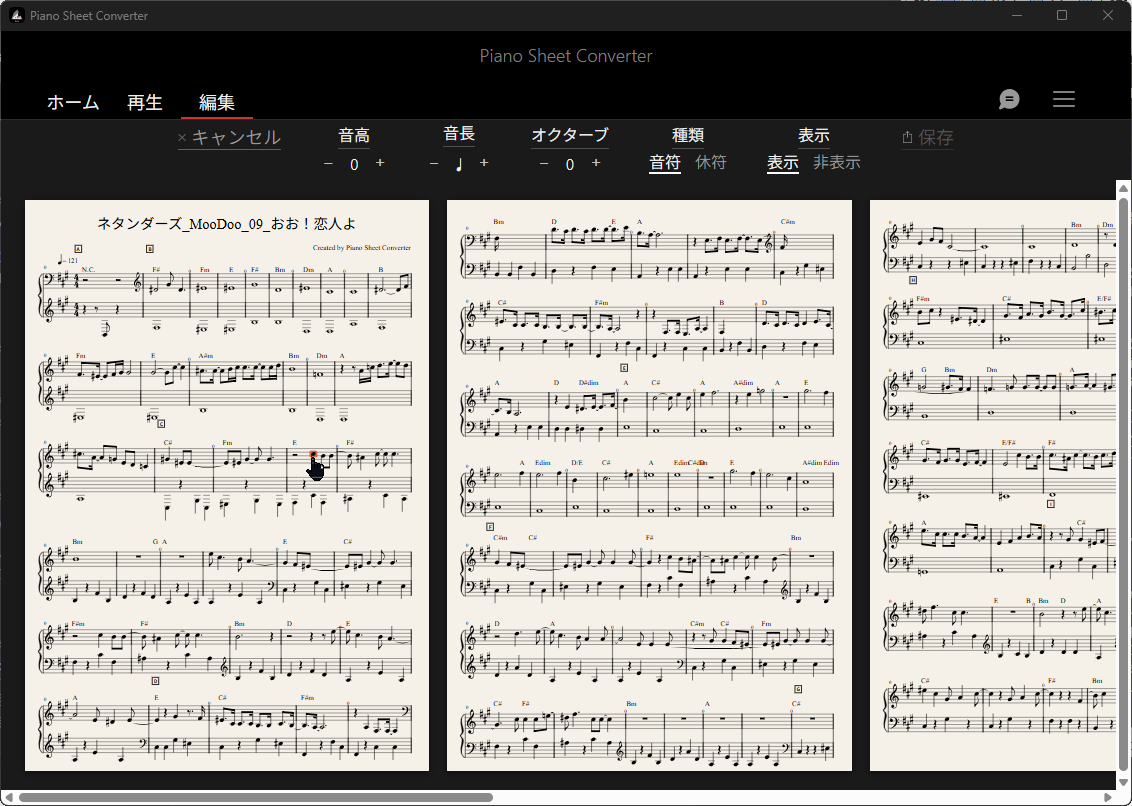Click the third sheet music page

tap(993, 485)
